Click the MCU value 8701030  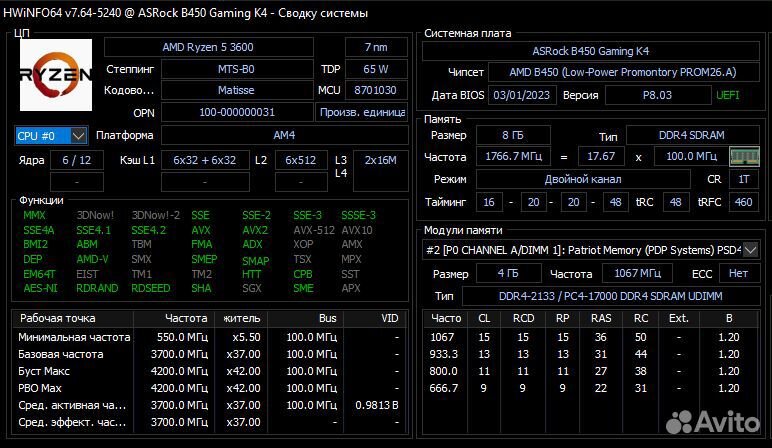(376, 90)
